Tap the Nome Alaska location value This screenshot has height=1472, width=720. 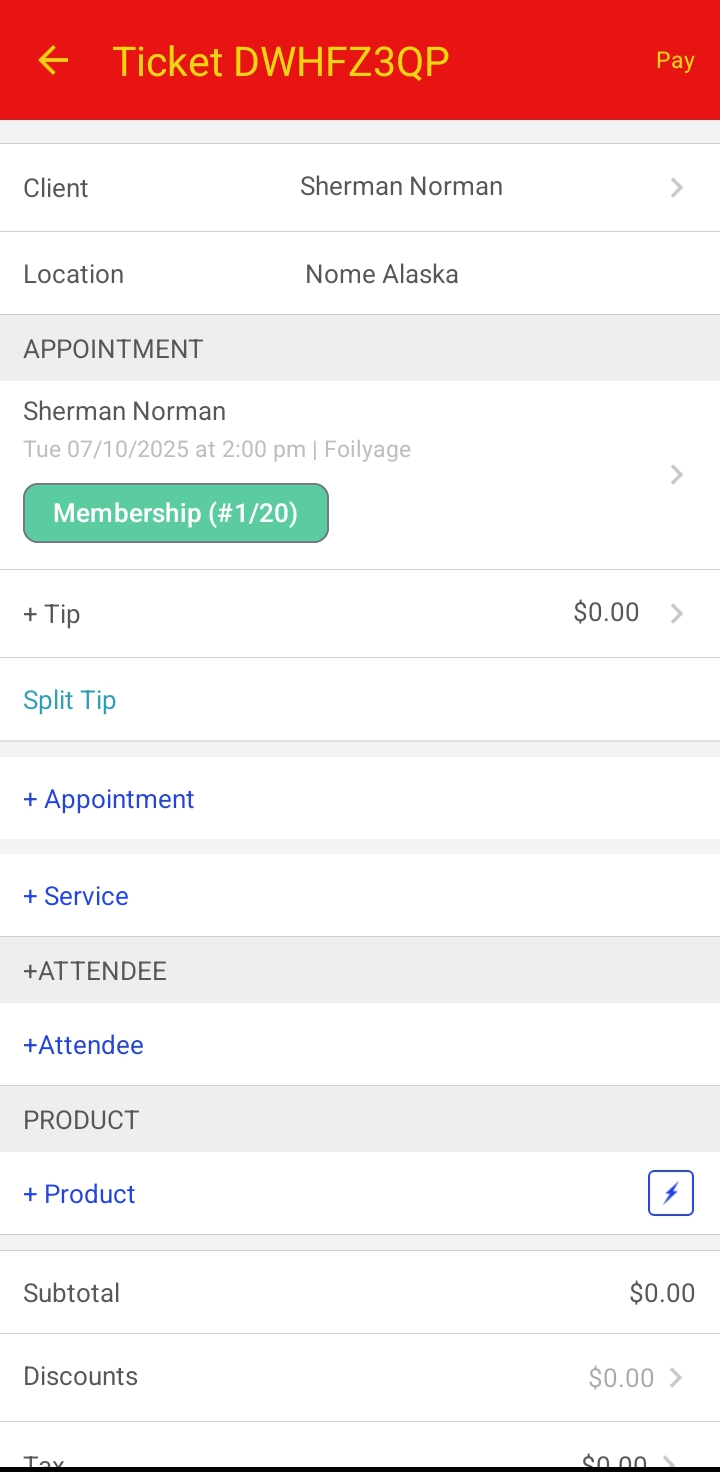(382, 274)
